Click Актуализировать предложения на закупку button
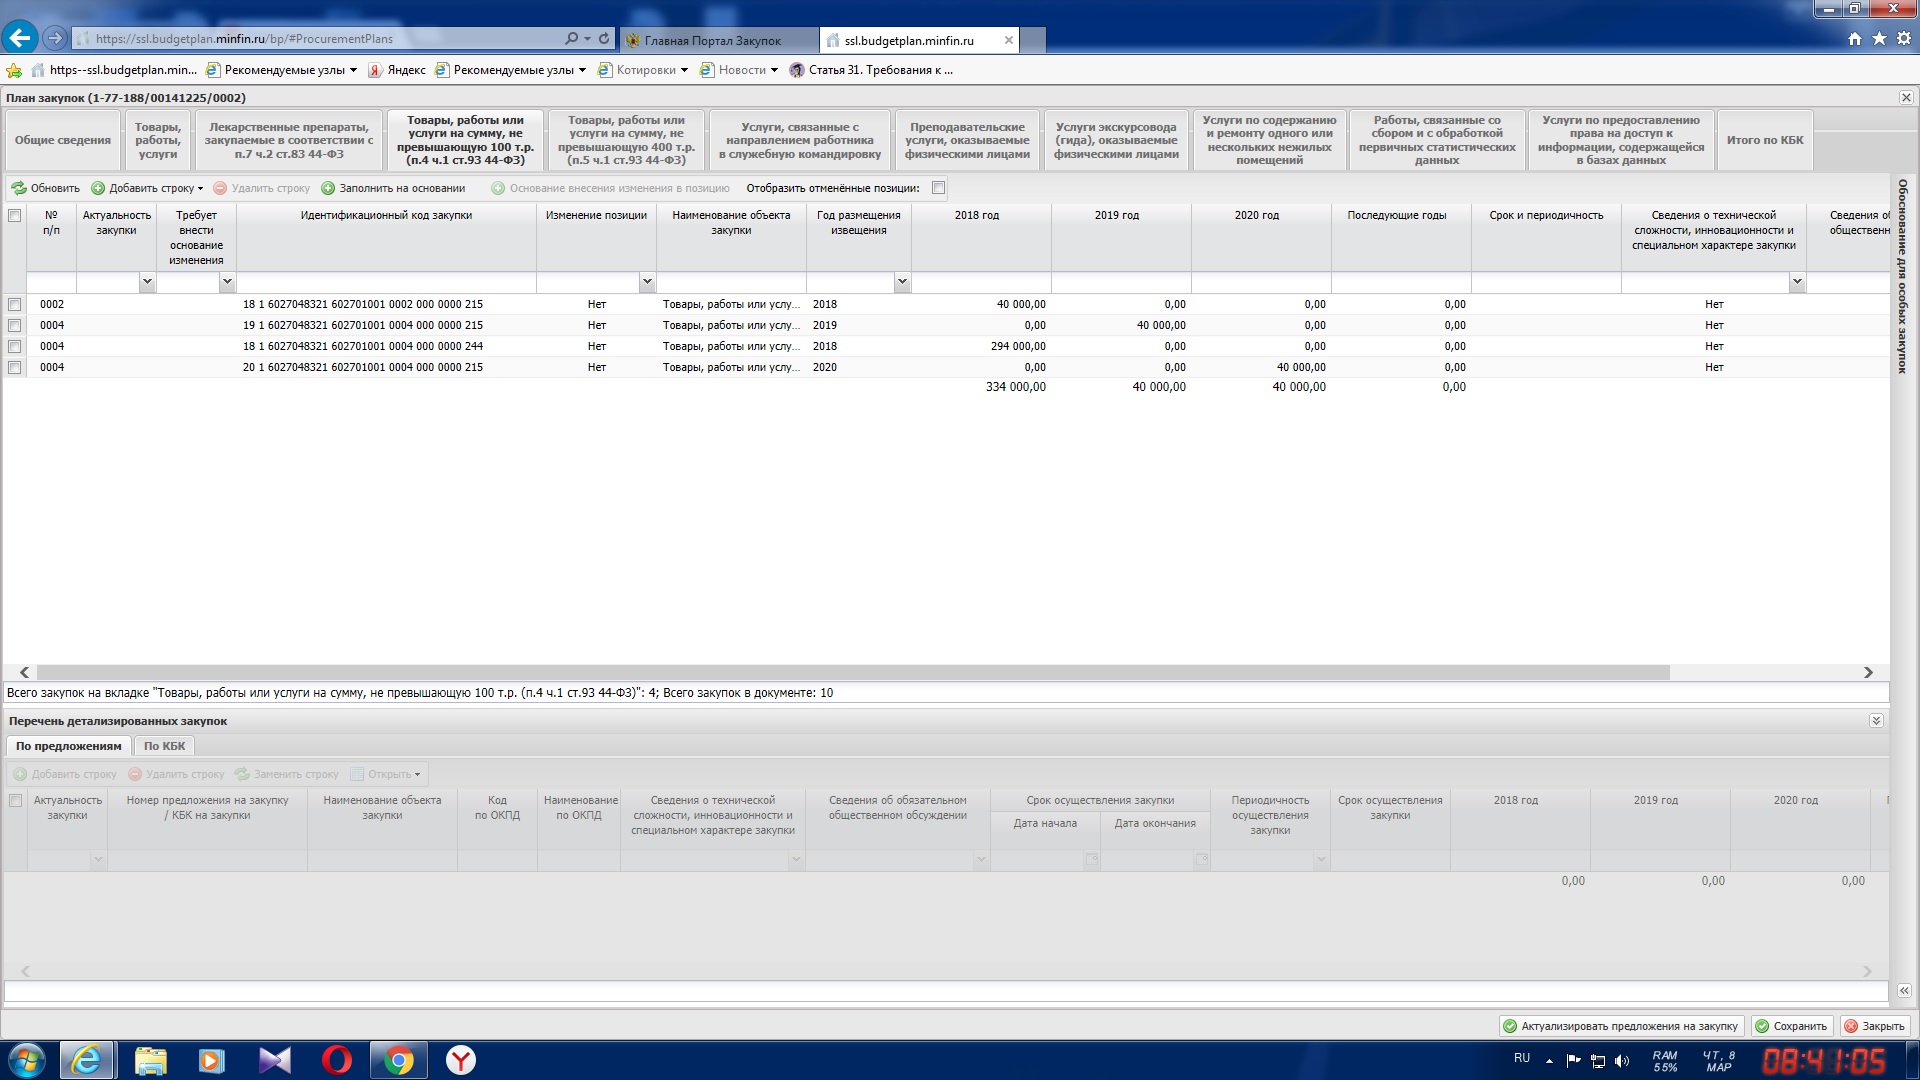This screenshot has width=1920, height=1080. click(x=1621, y=1026)
